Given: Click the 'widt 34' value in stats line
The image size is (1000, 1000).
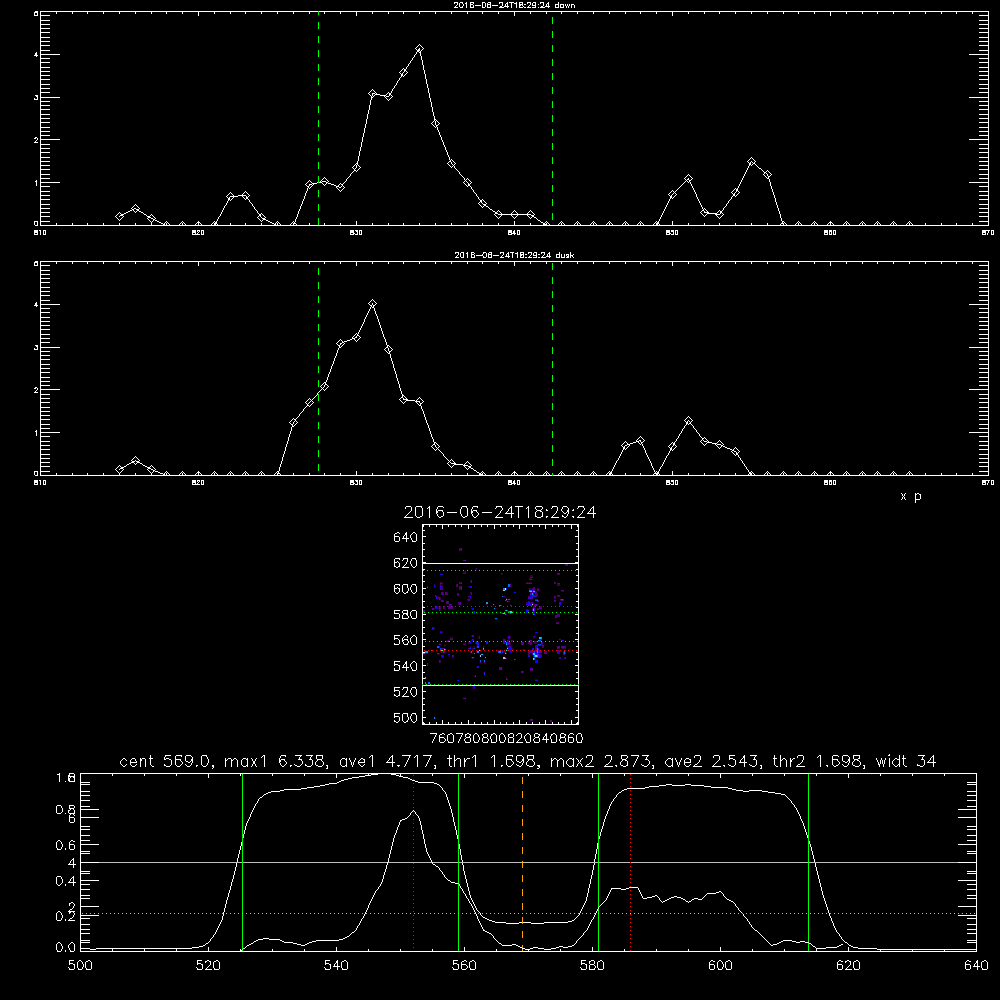Looking at the screenshot, I should click(906, 761).
